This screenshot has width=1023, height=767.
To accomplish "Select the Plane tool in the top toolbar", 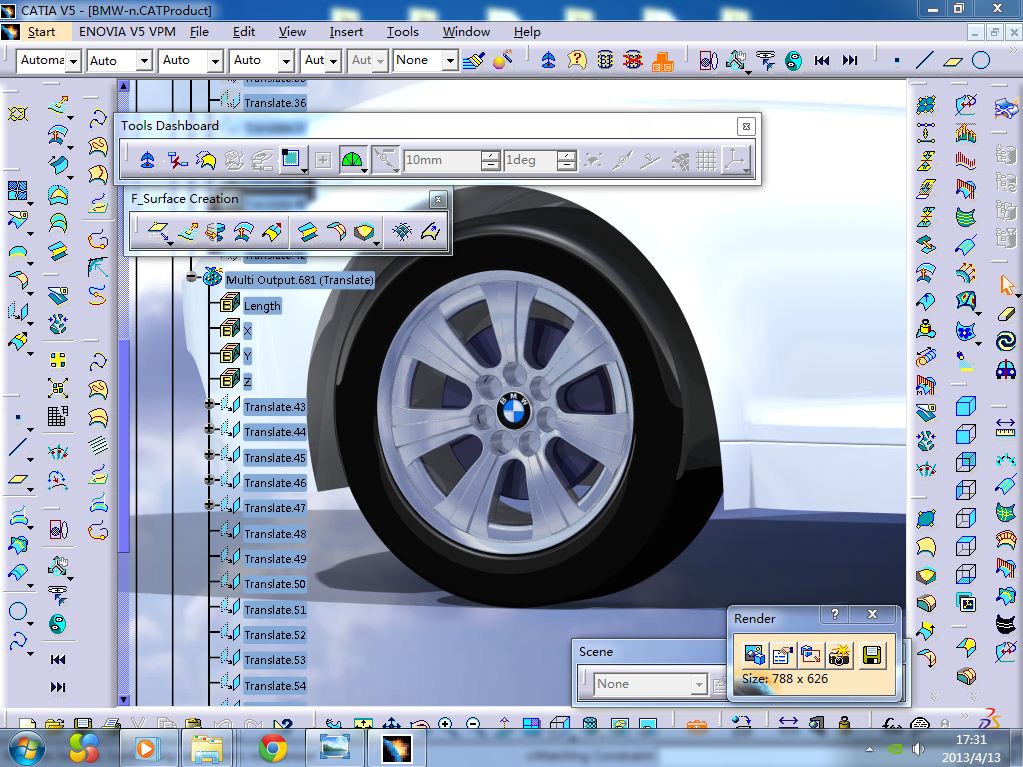I will coord(953,61).
